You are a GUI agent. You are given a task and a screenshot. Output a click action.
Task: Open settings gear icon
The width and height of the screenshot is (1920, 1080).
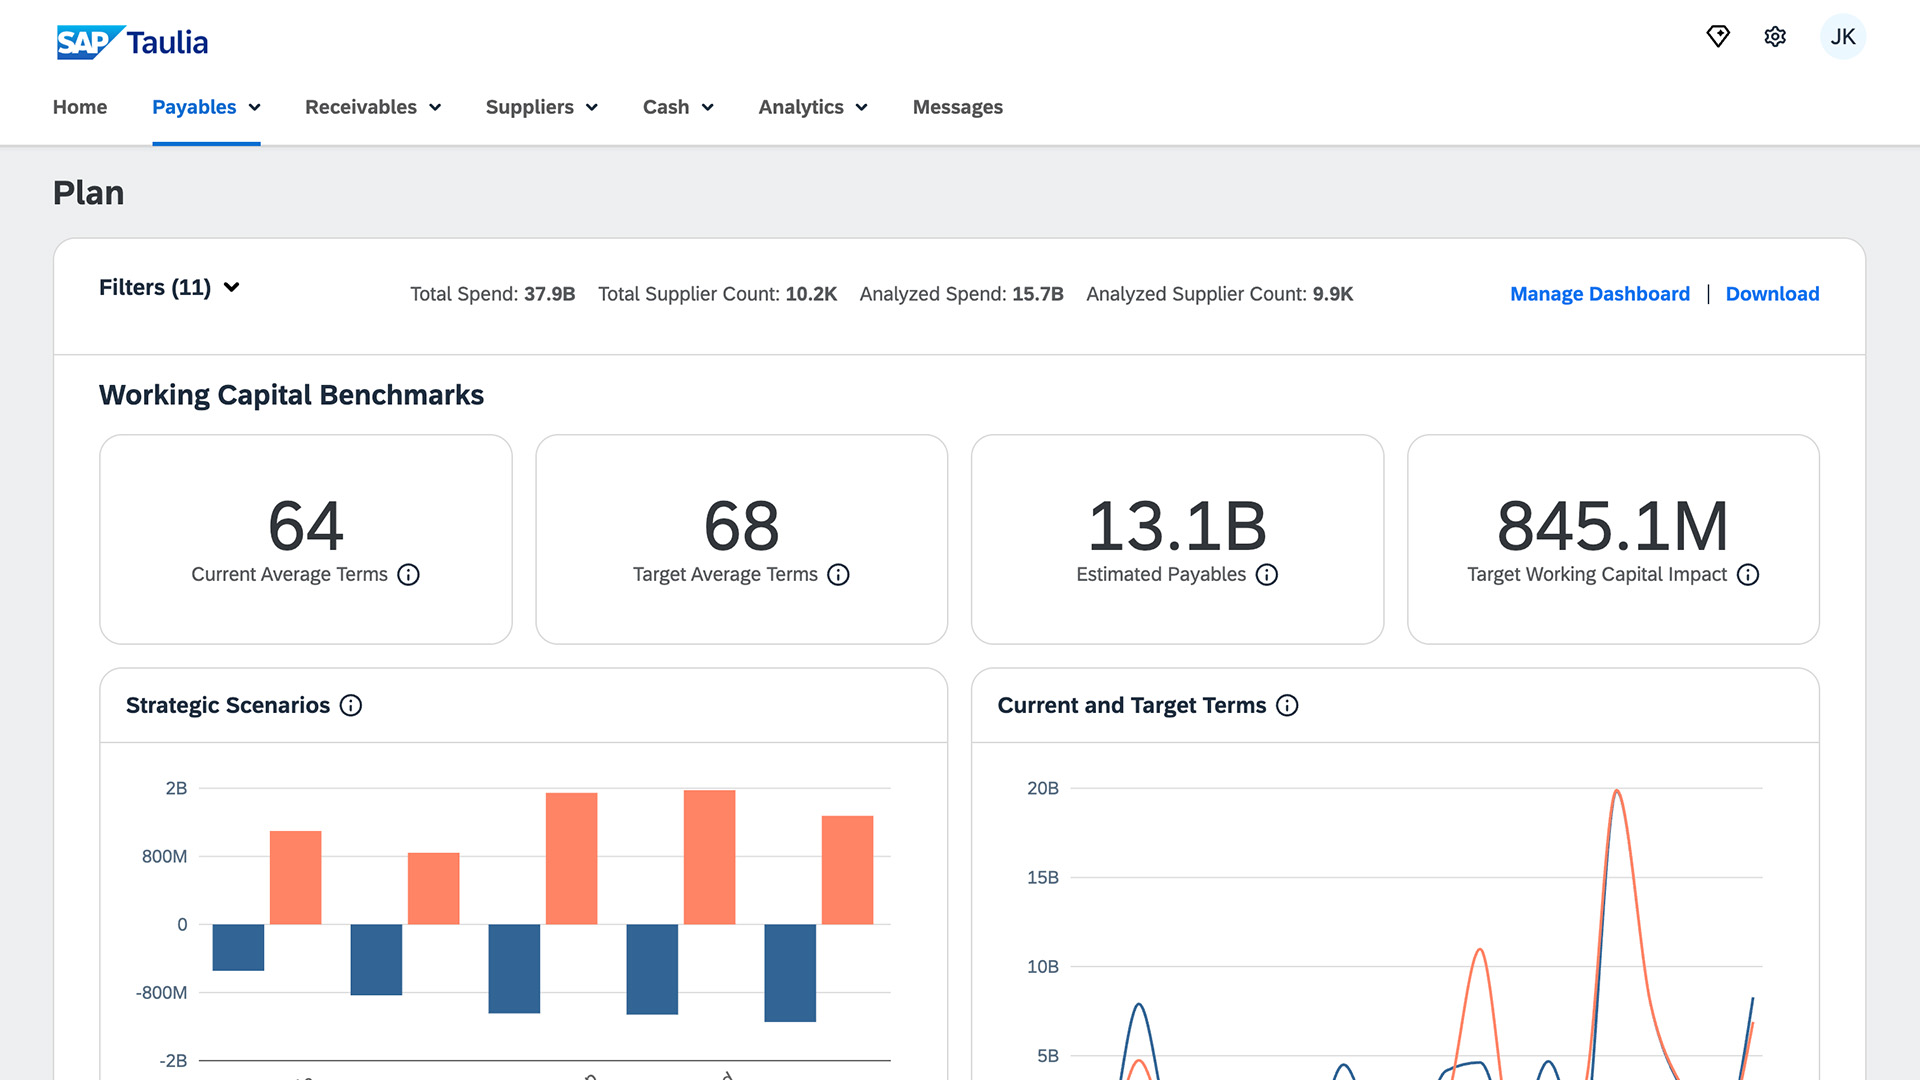tap(1775, 37)
